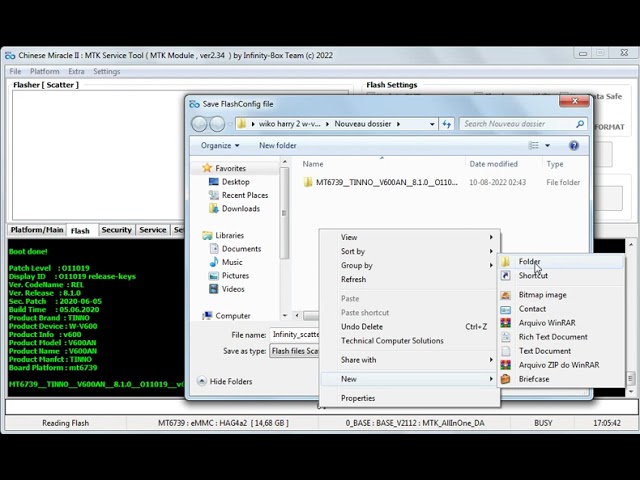Open the address bar history dropdown
The width and height of the screenshot is (640, 480).
point(432,124)
